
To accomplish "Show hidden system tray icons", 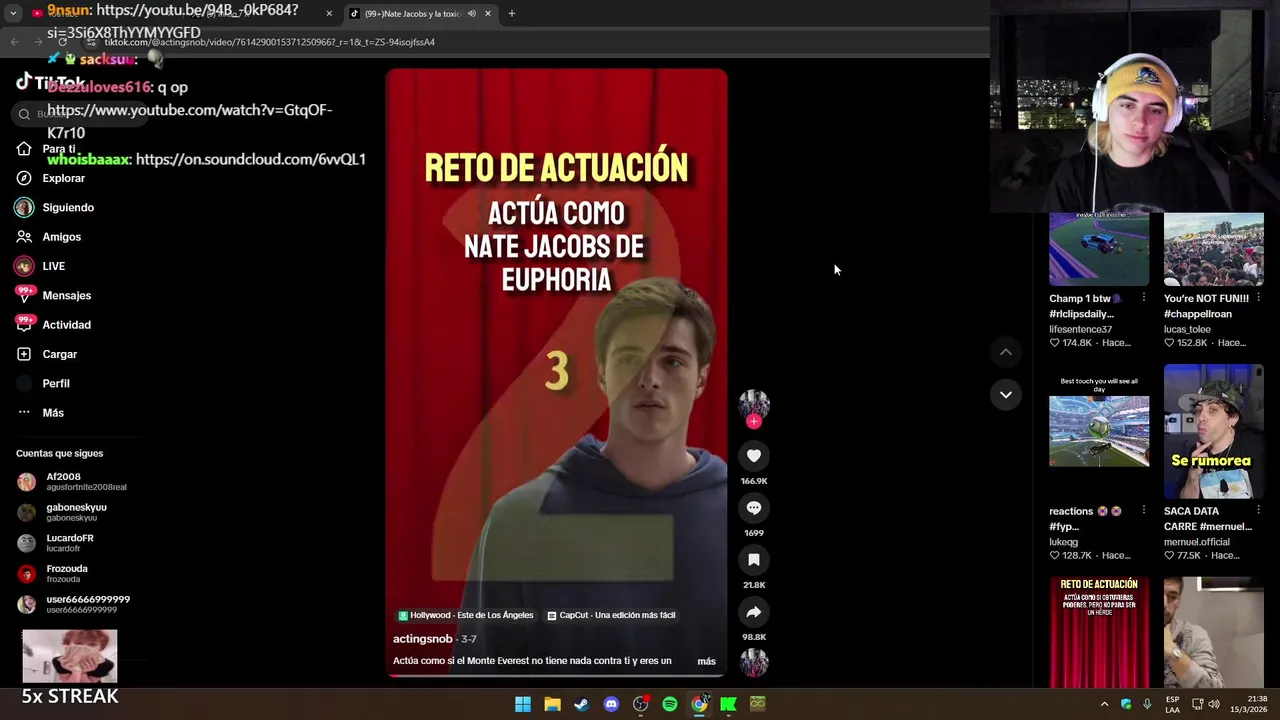I will tap(1104, 704).
